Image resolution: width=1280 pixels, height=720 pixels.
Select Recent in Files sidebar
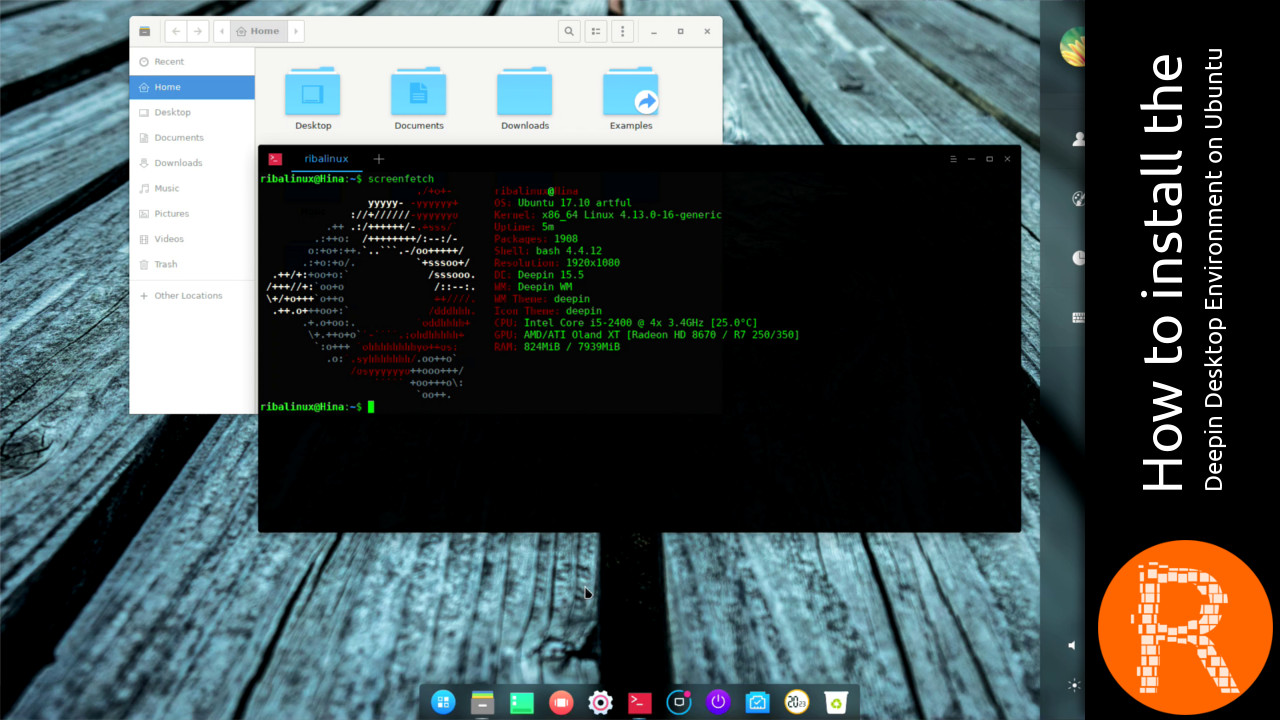[x=192, y=62]
